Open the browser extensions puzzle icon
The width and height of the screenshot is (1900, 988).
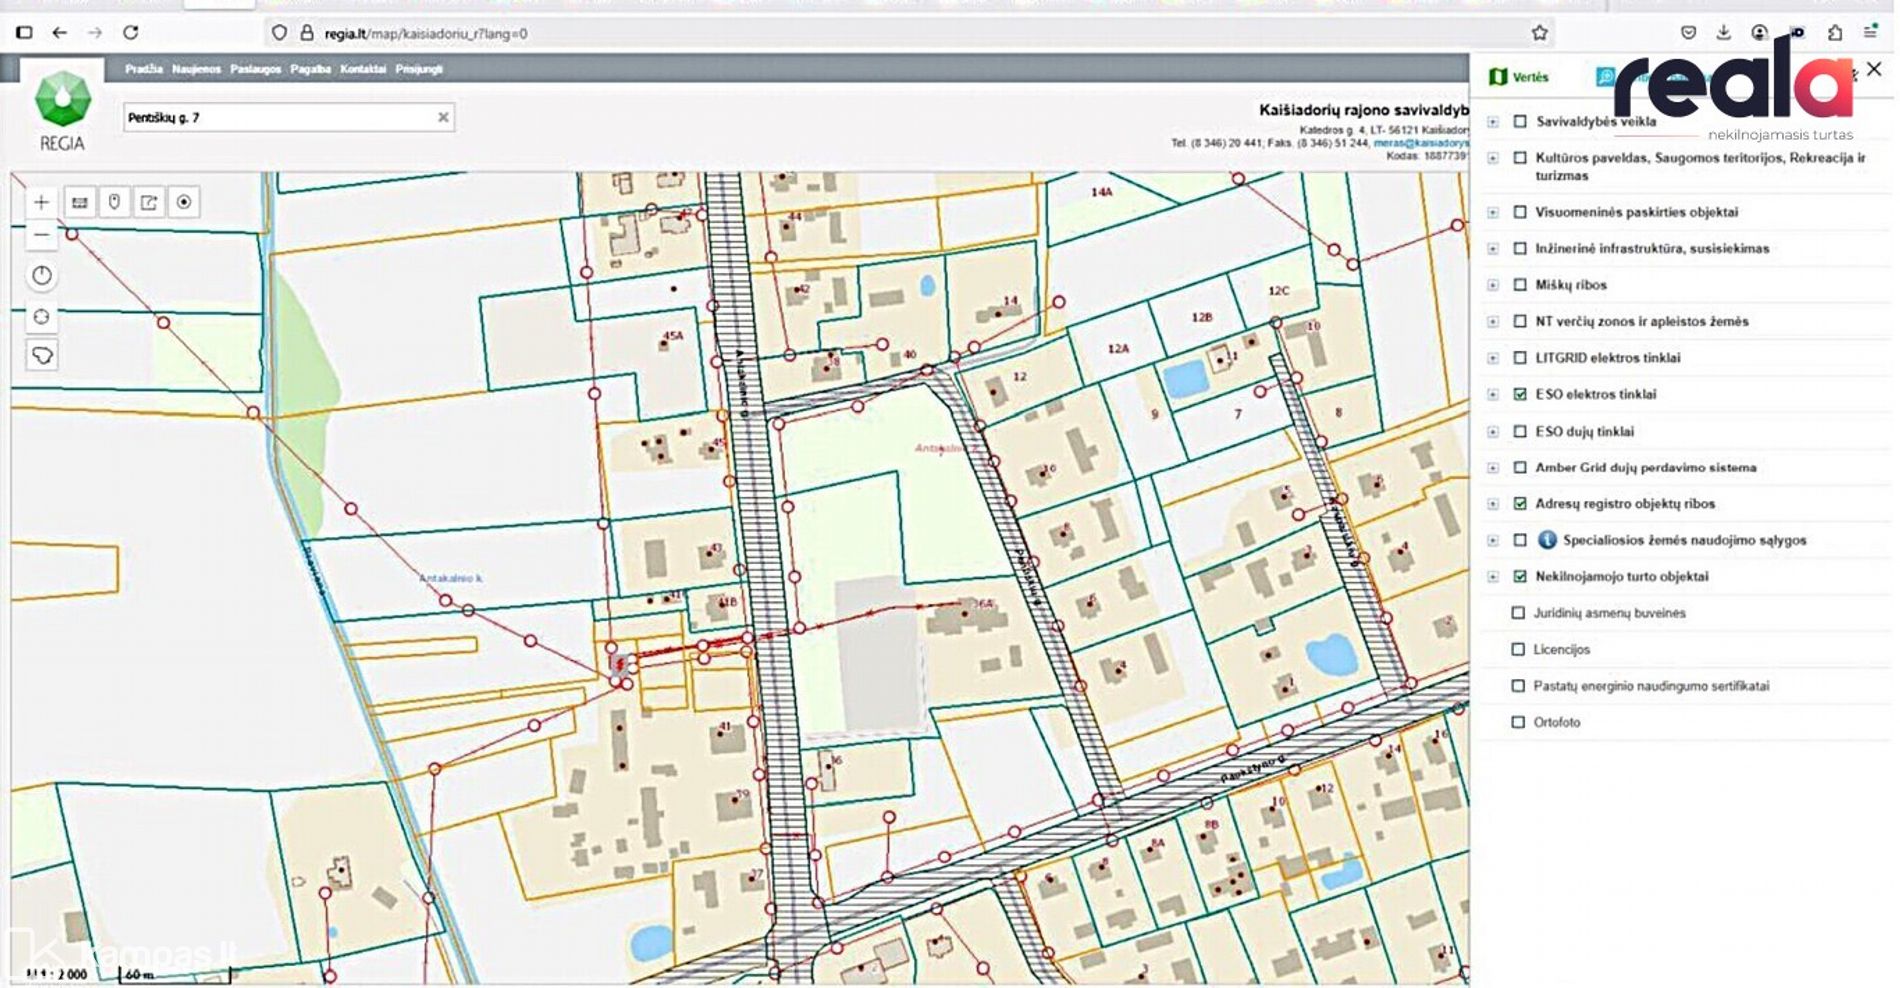[x=1835, y=33]
